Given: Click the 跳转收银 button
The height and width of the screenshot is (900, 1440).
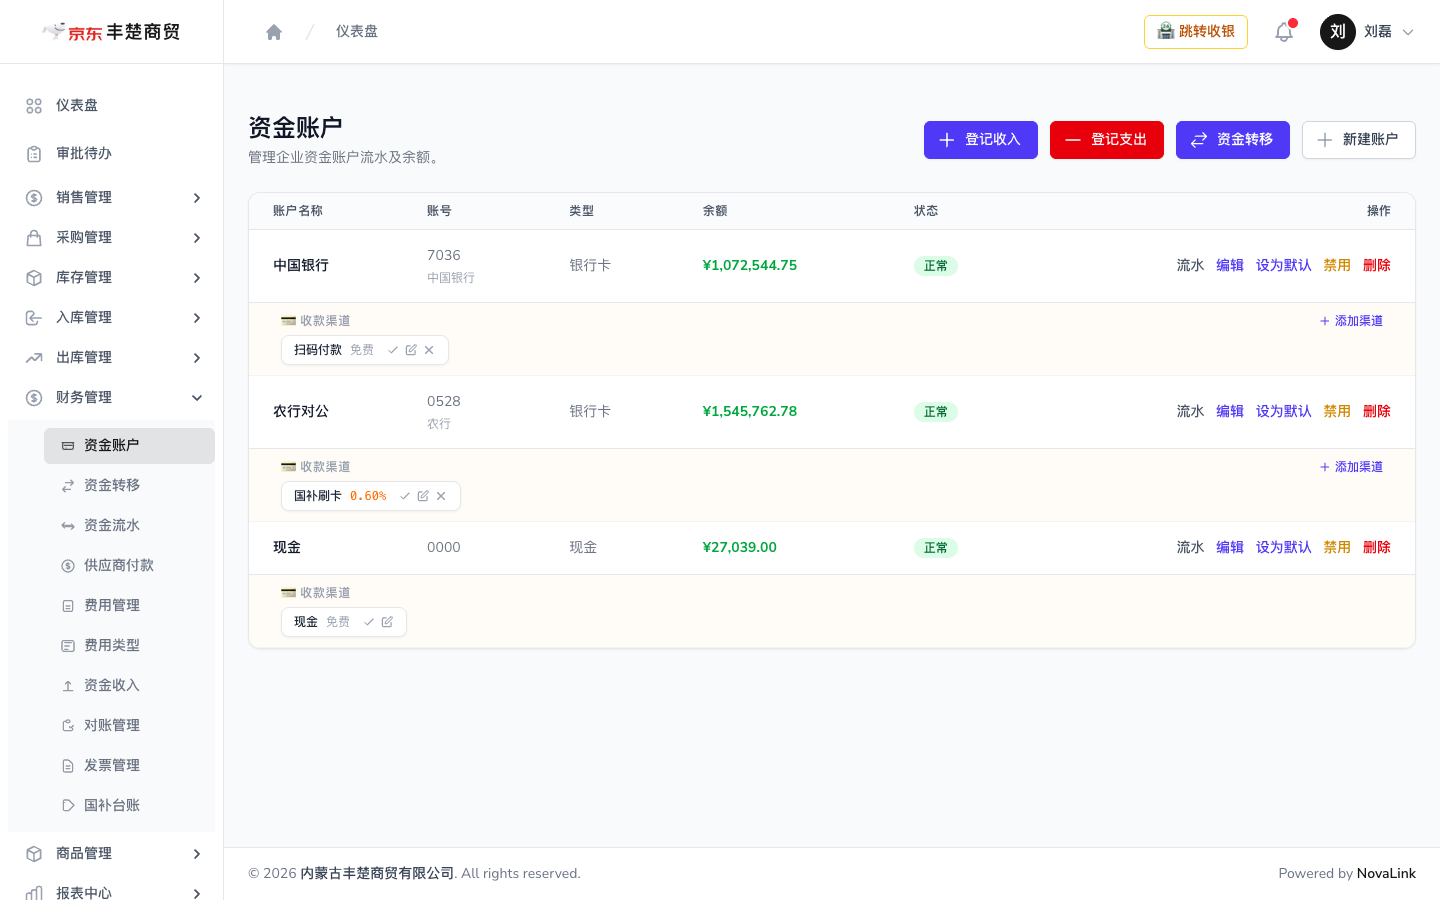Looking at the screenshot, I should pyautogui.click(x=1196, y=32).
